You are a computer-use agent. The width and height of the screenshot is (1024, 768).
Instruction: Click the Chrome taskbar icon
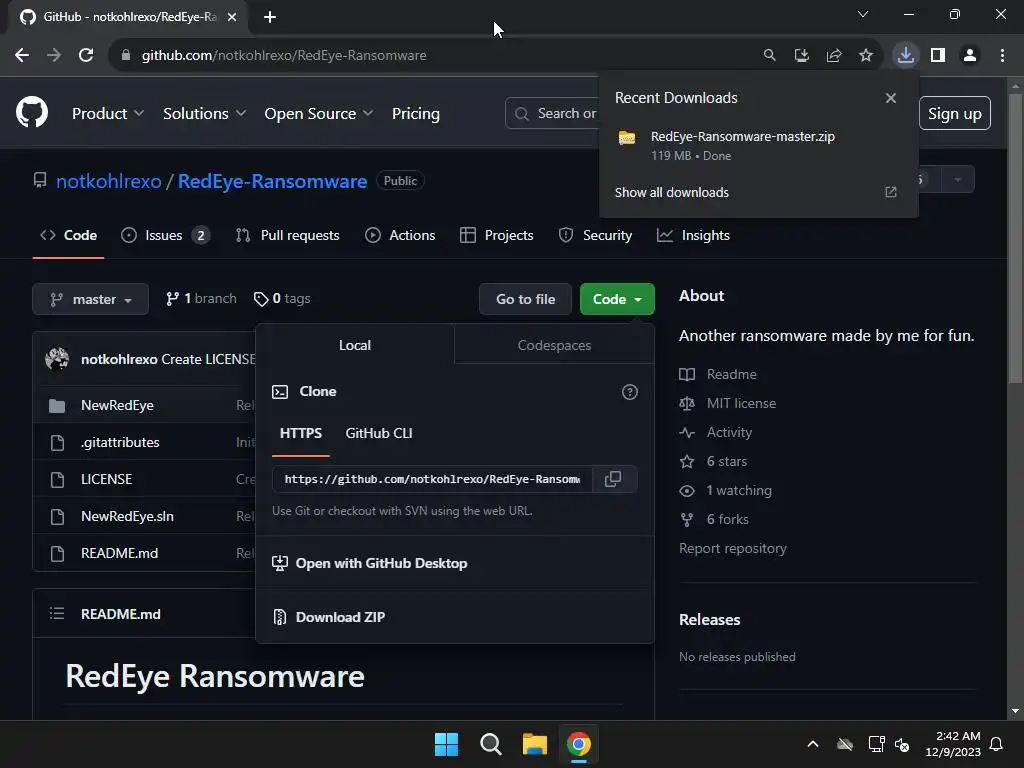[579, 744]
